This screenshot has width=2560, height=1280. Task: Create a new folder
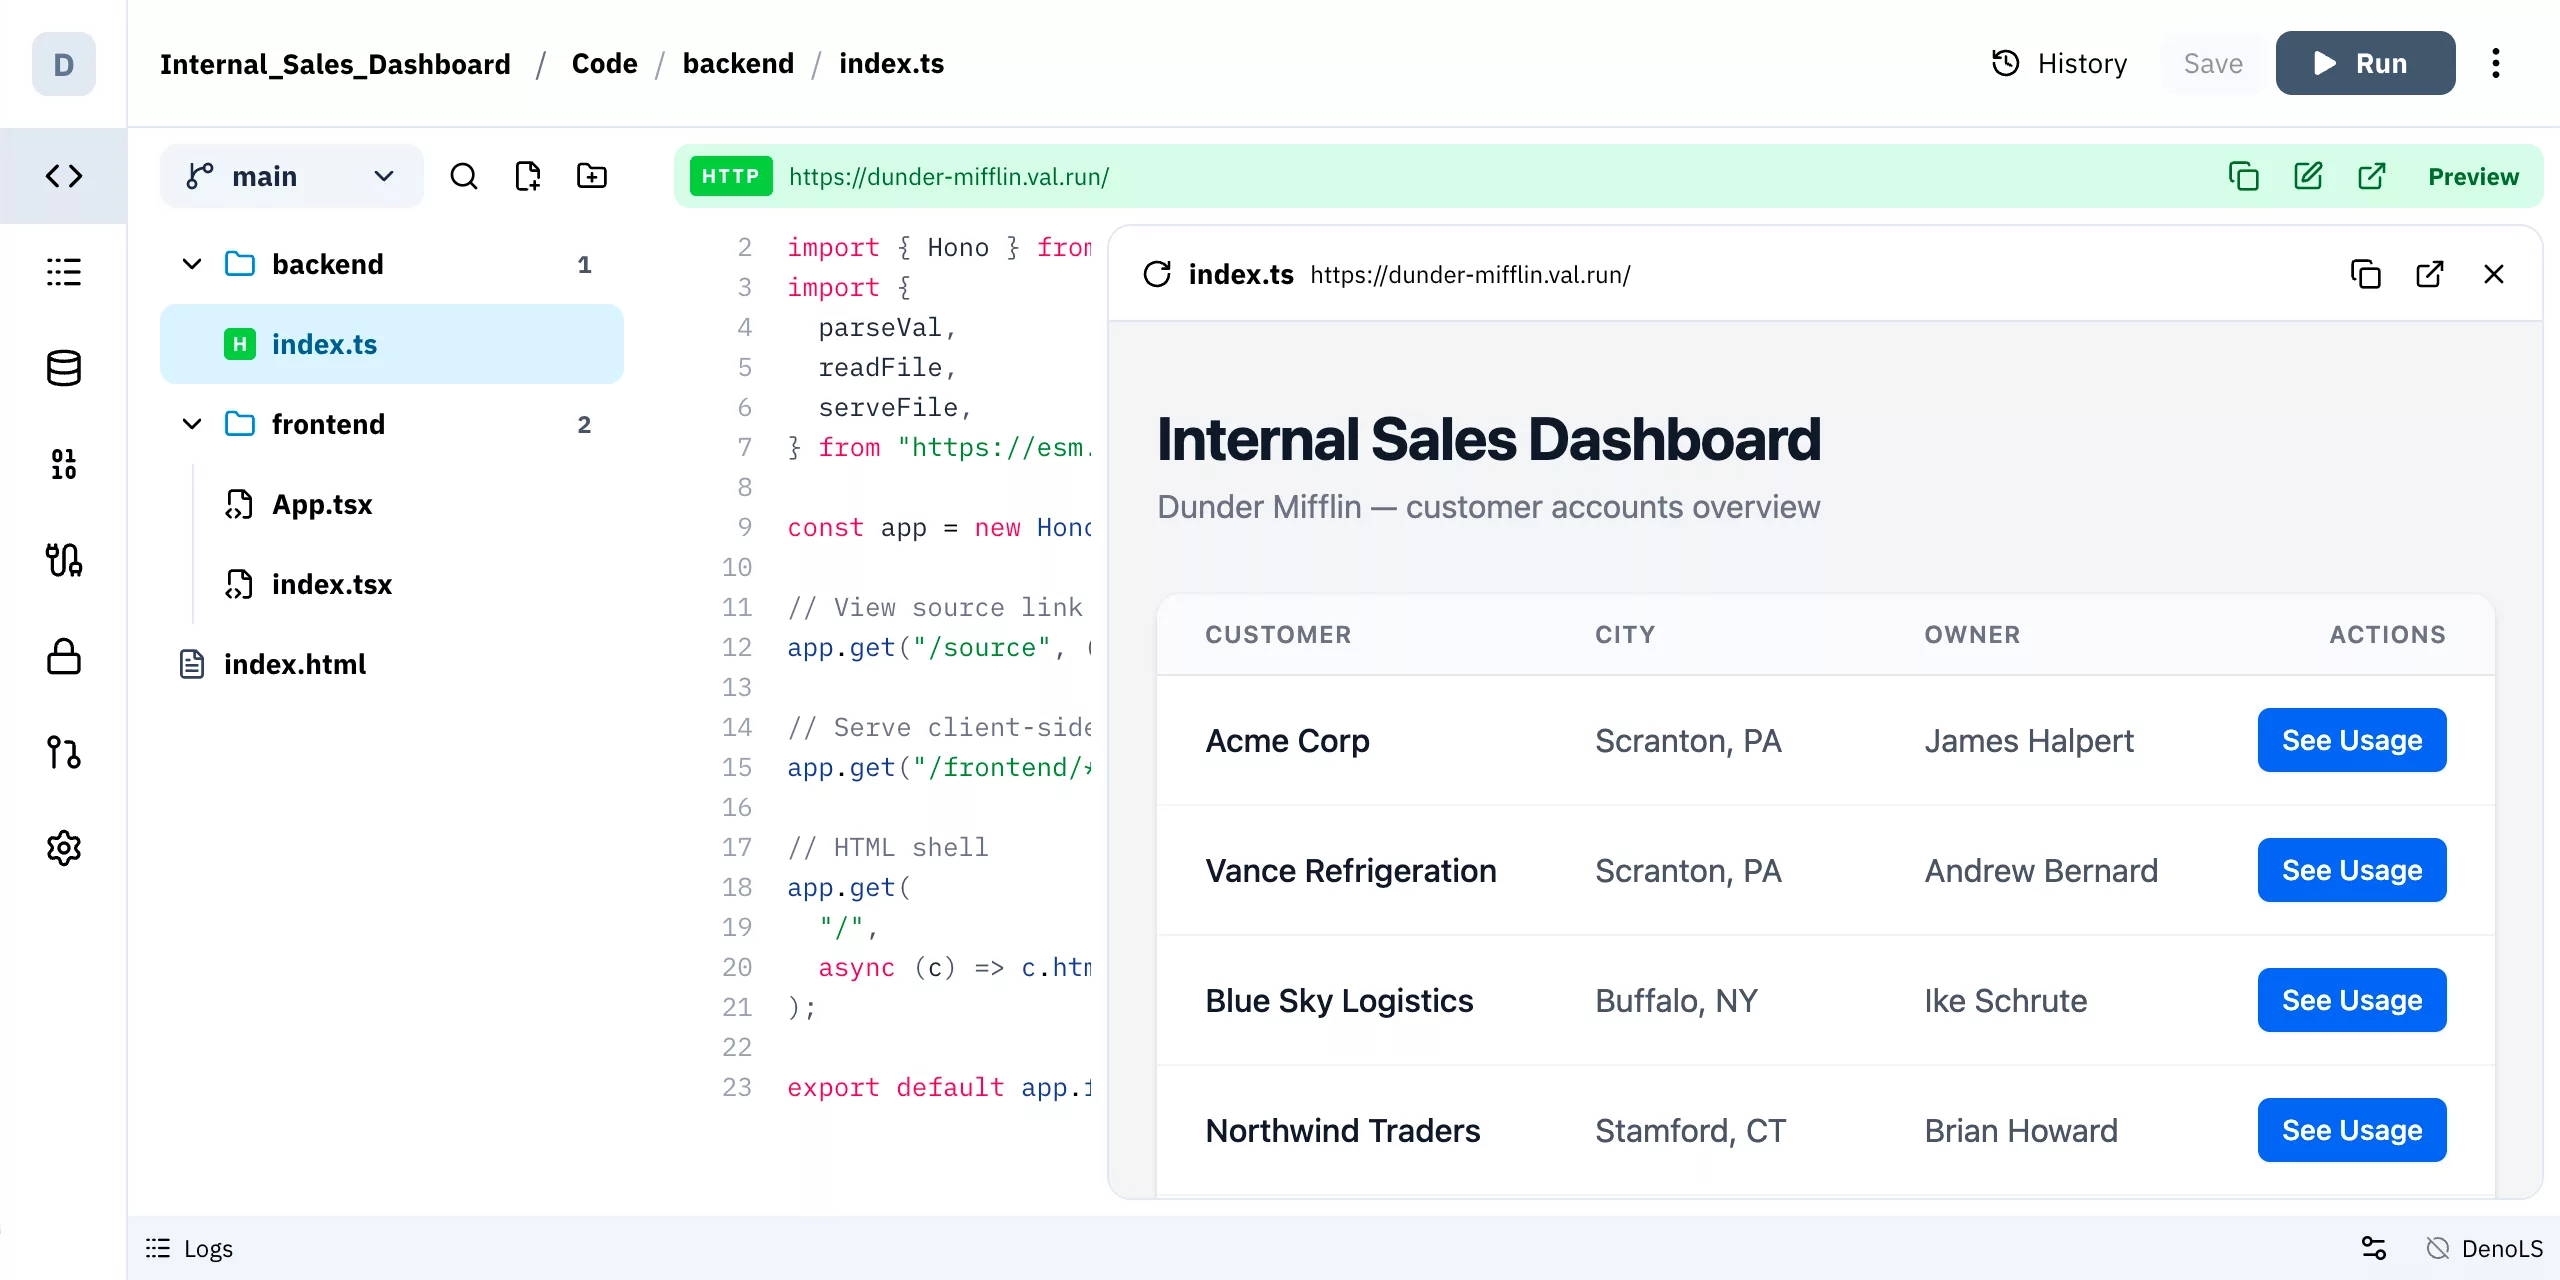591,176
